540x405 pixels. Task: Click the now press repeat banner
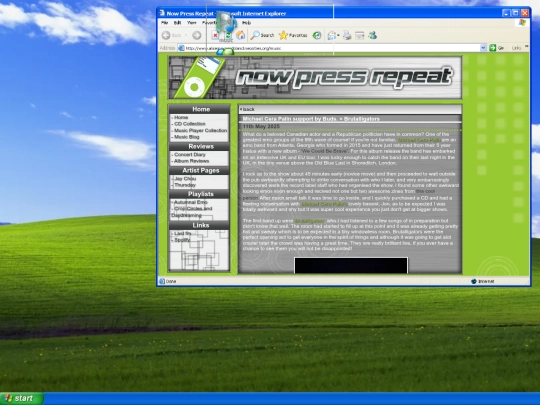pos(315,78)
